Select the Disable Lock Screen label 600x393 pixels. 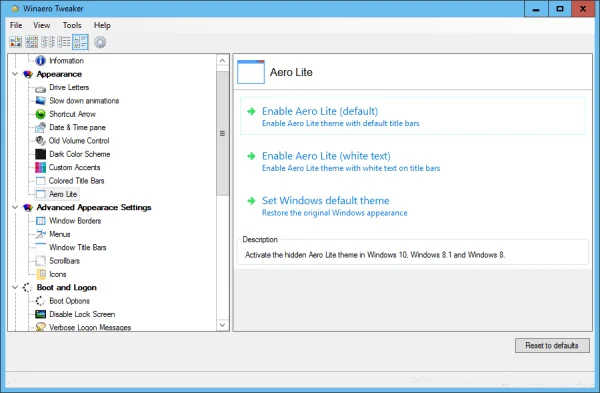82,314
